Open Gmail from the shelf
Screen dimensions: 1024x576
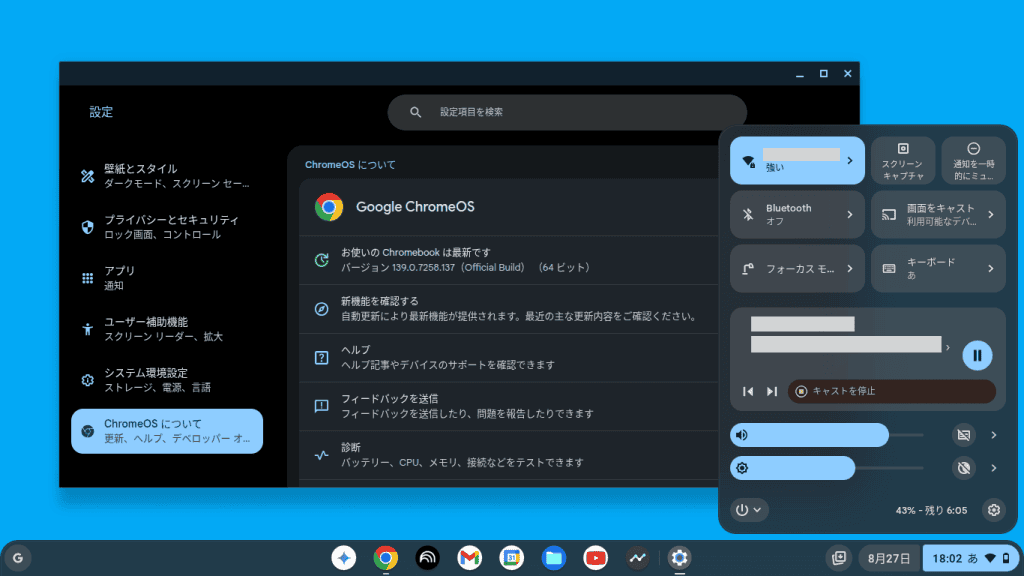[x=470, y=558]
